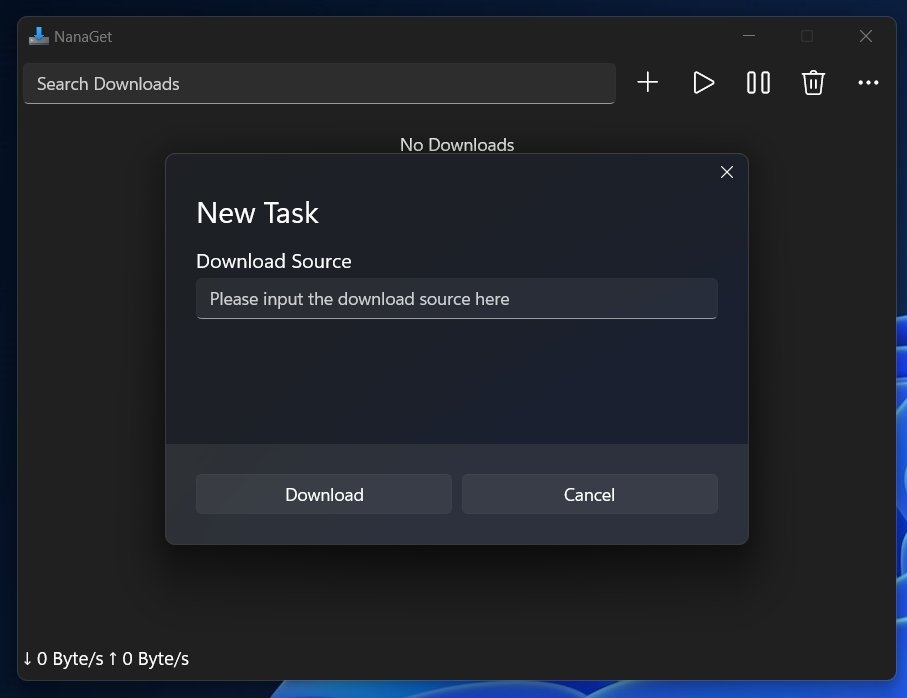Close the NanaGet window

click(865, 36)
